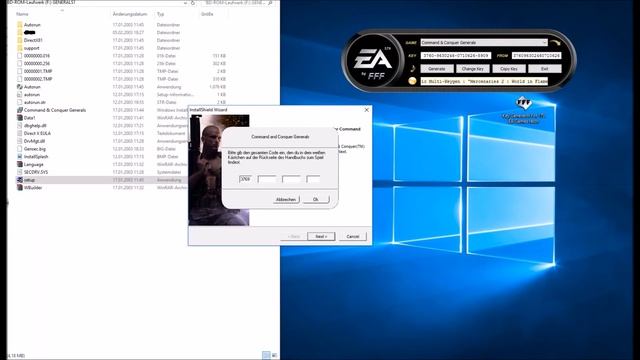The image size is (640, 360).
Task: Sort by the Name column header
Action: point(22,14)
